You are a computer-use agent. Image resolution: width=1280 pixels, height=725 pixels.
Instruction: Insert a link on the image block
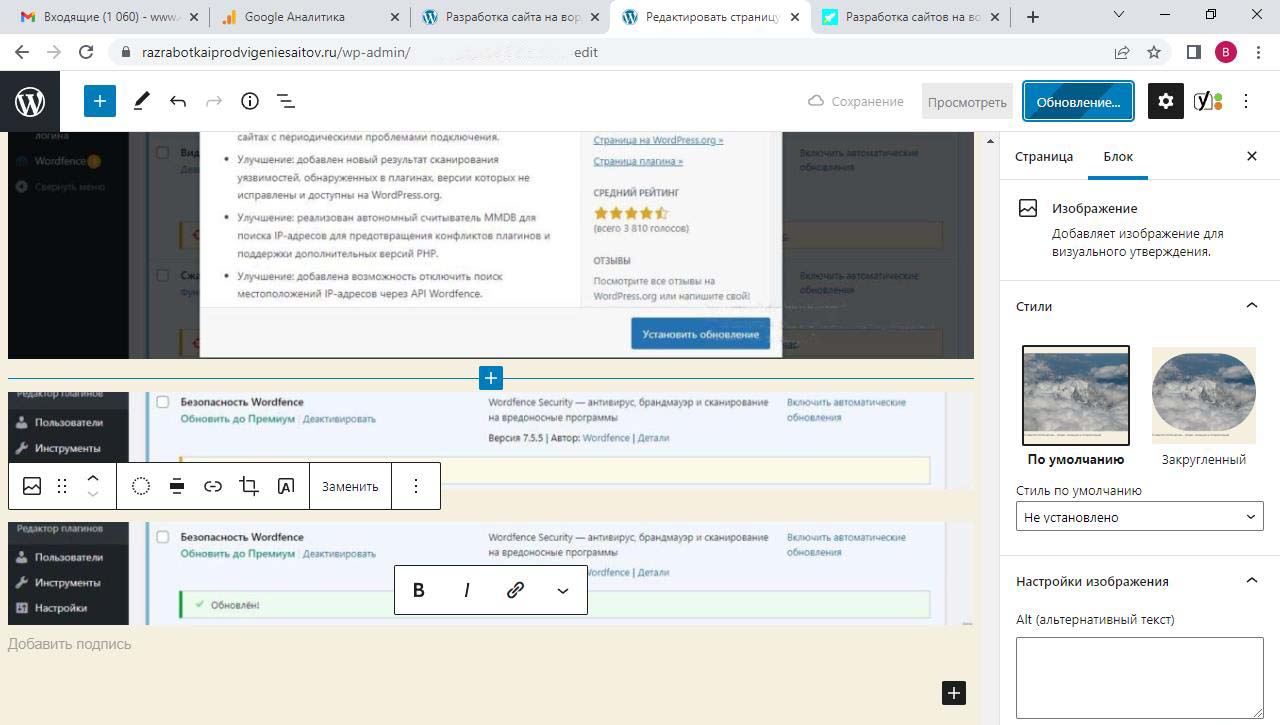tap(213, 486)
